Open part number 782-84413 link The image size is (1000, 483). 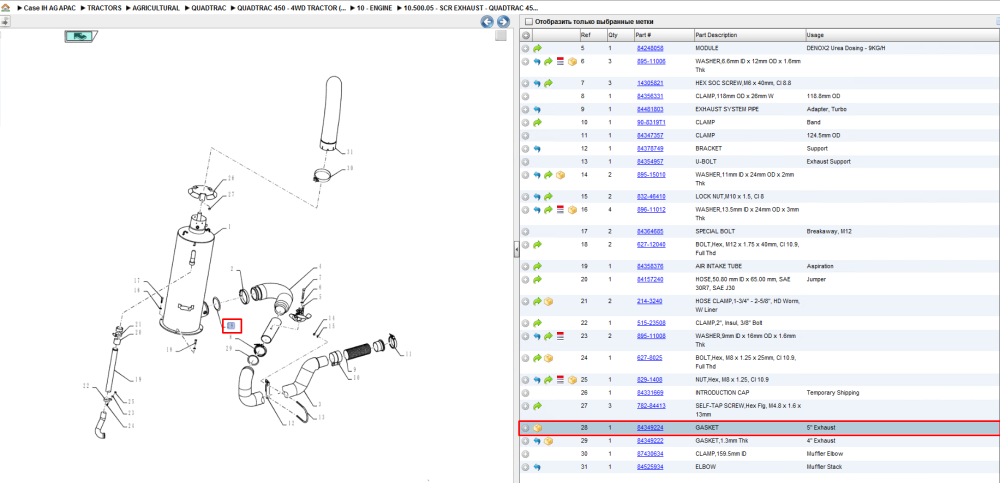(651, 405)
